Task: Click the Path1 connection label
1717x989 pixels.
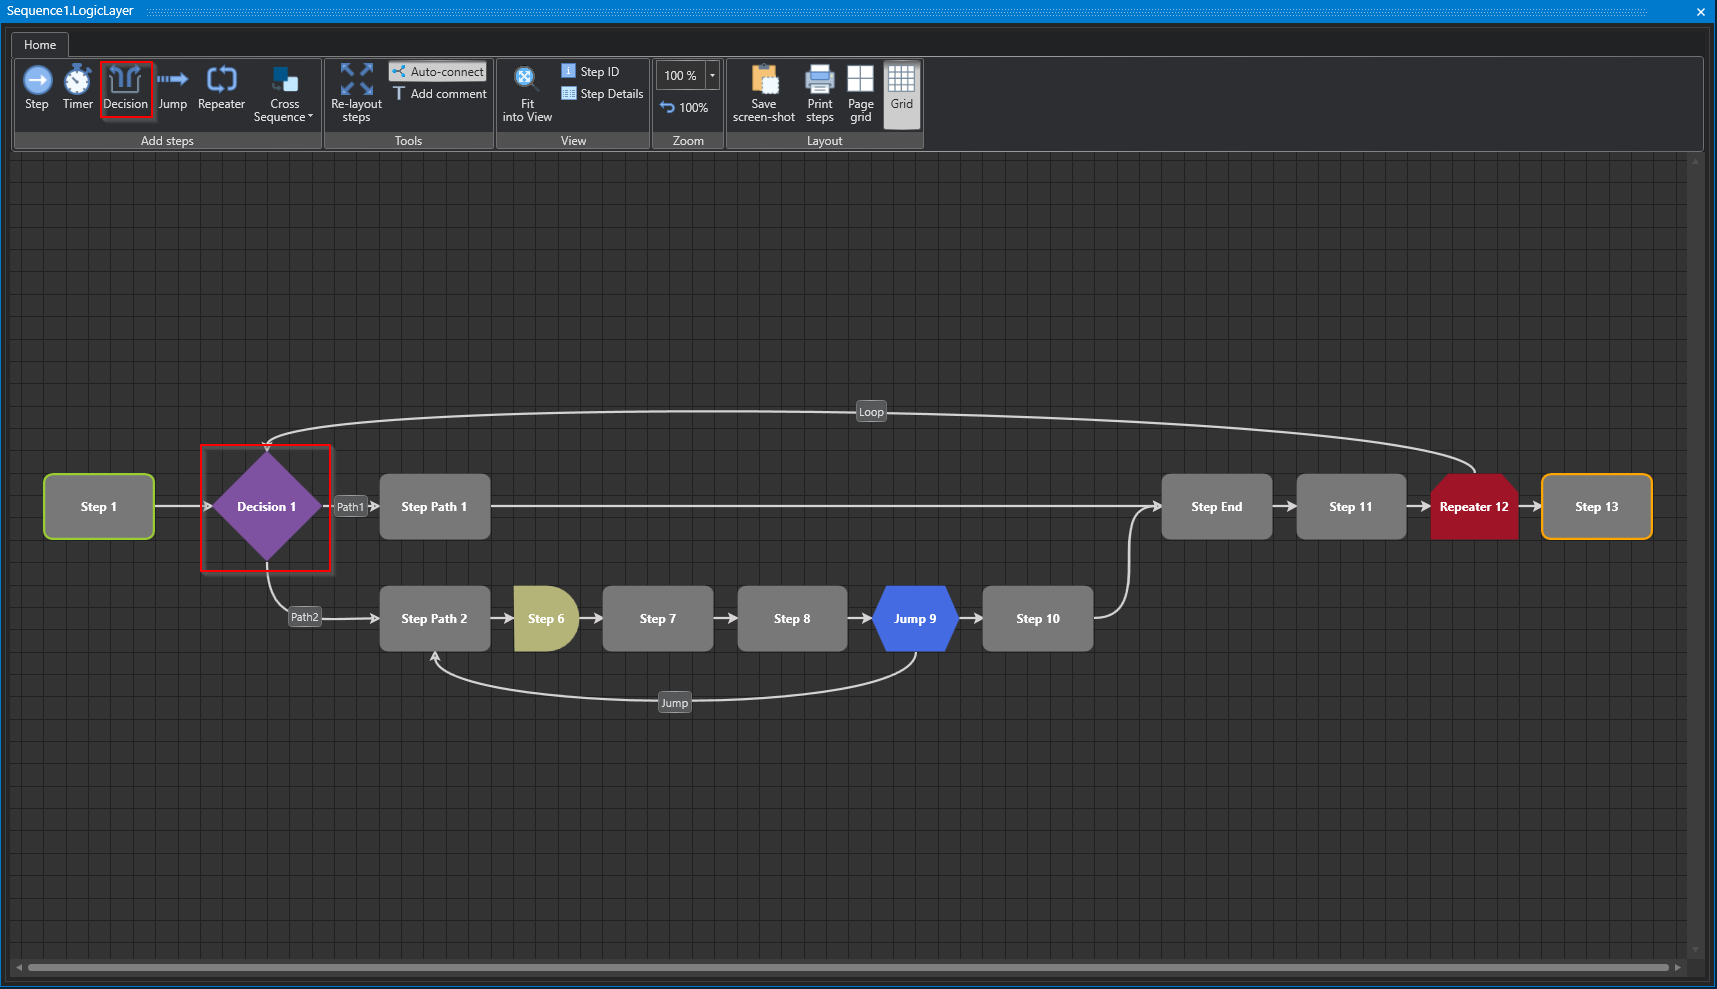Action: [x=350, y=507]
